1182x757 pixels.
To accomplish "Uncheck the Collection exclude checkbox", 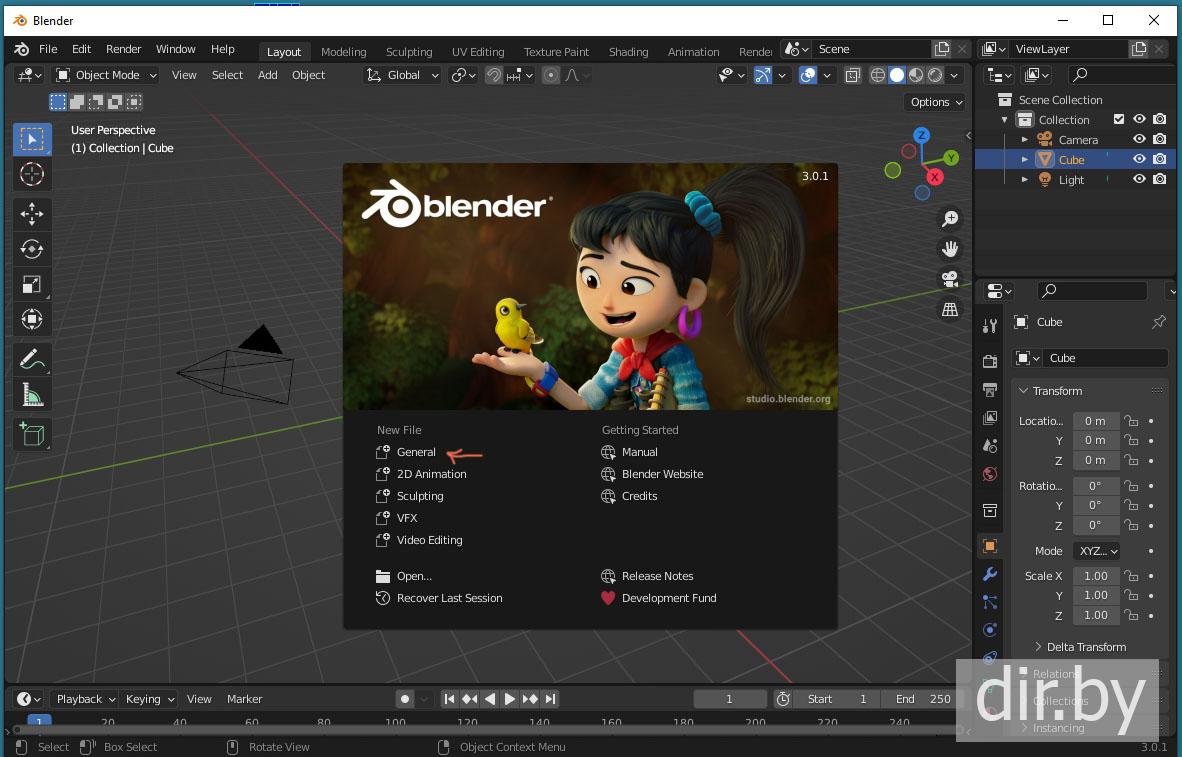I will tap(1119, 120).
